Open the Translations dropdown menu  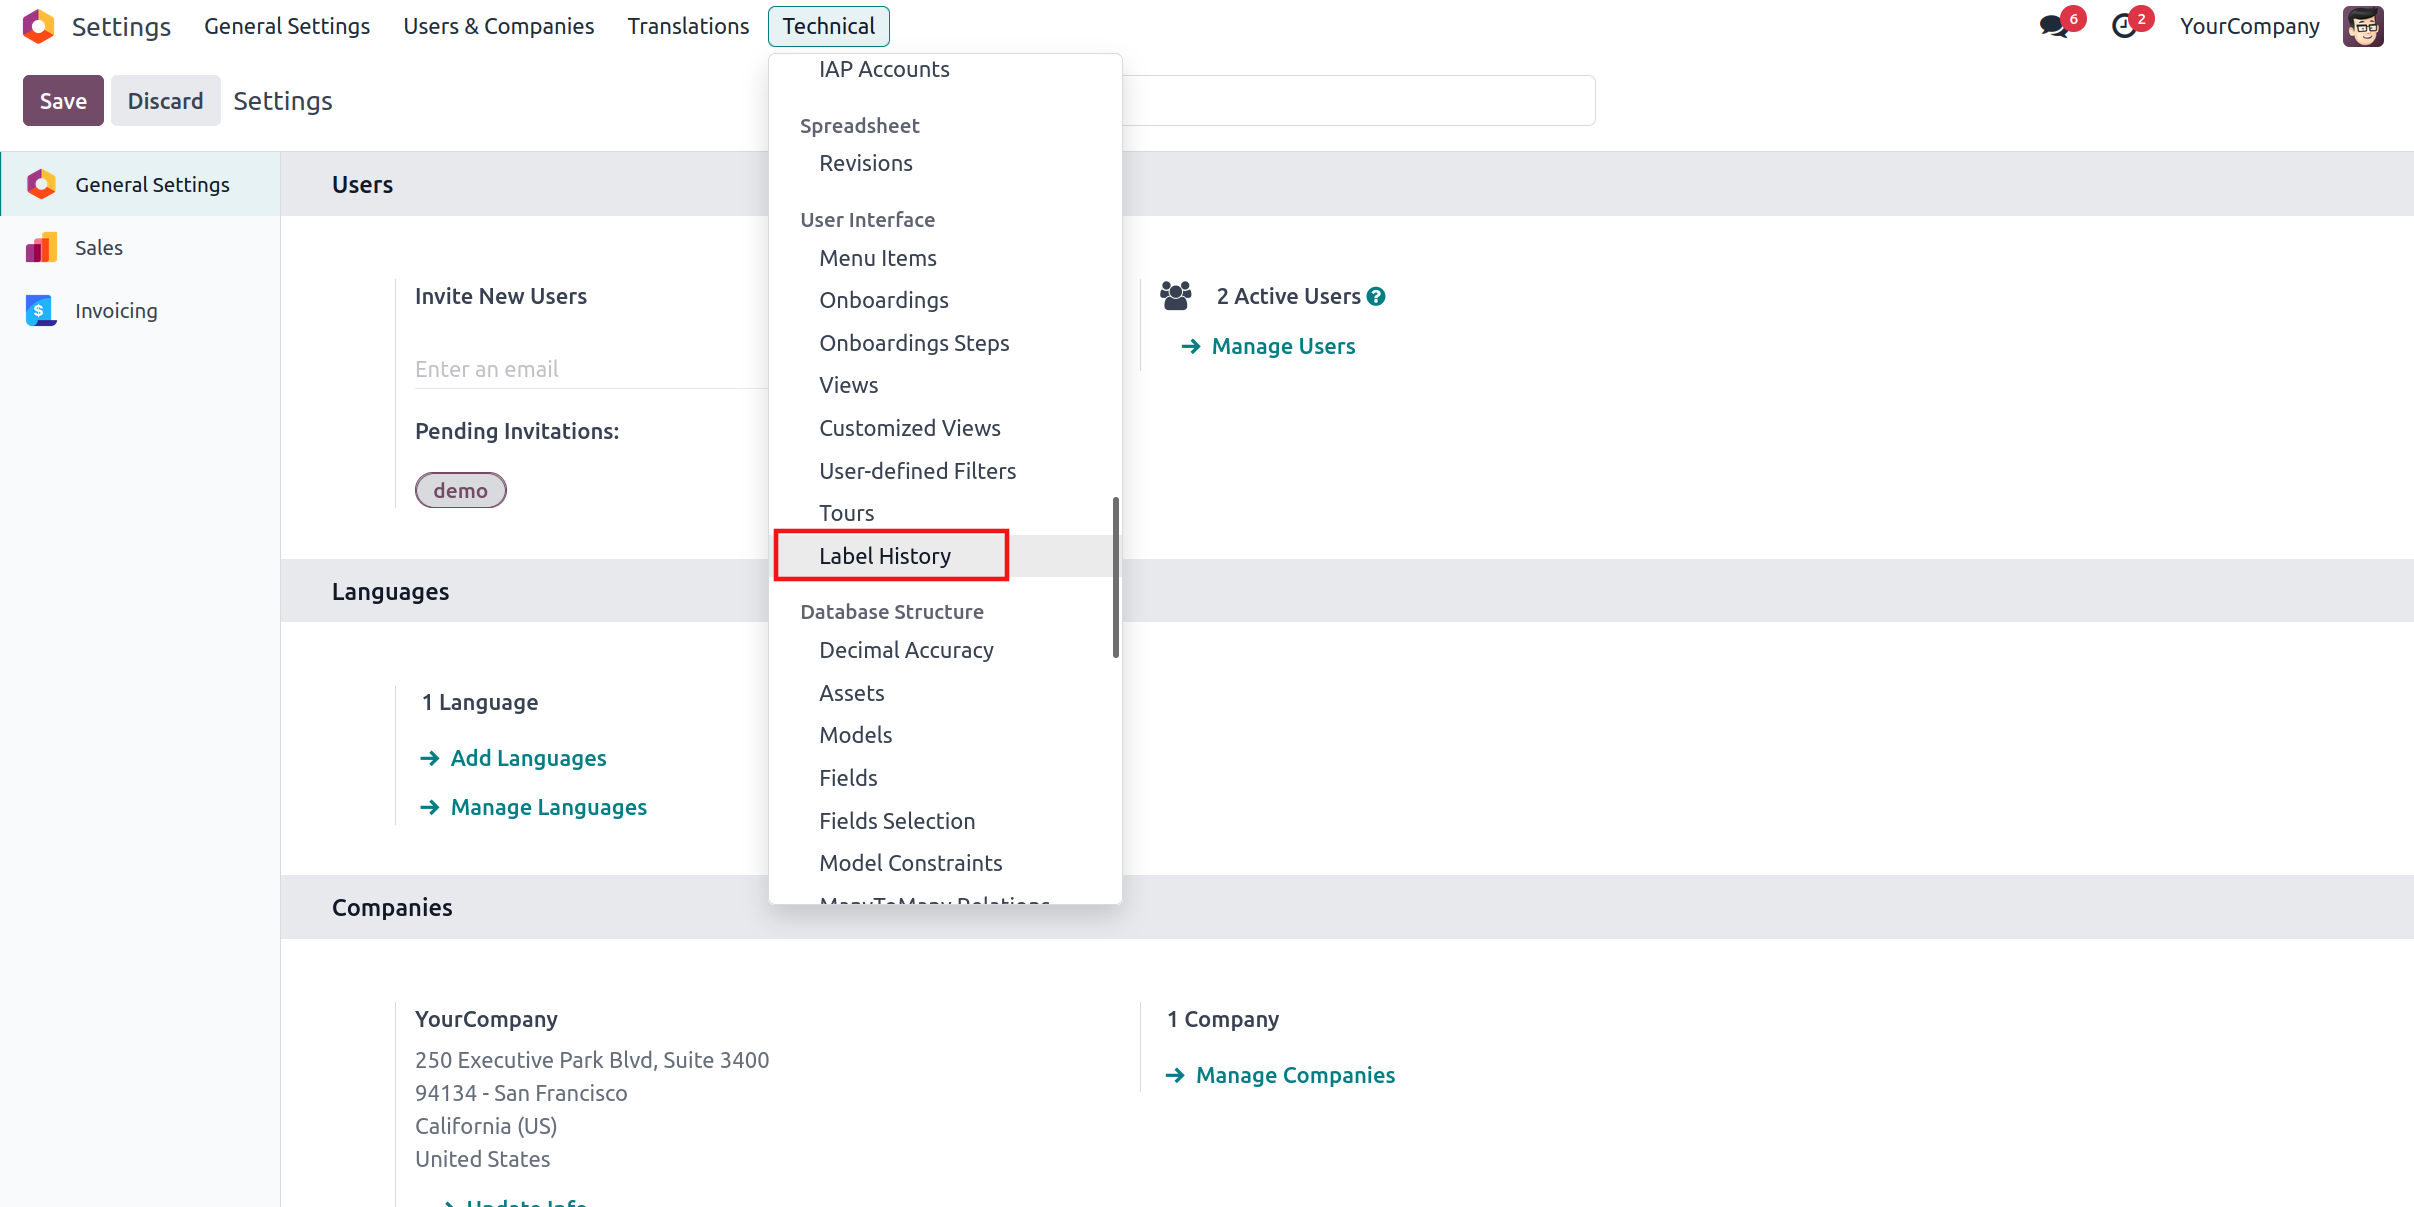(688, 26)
